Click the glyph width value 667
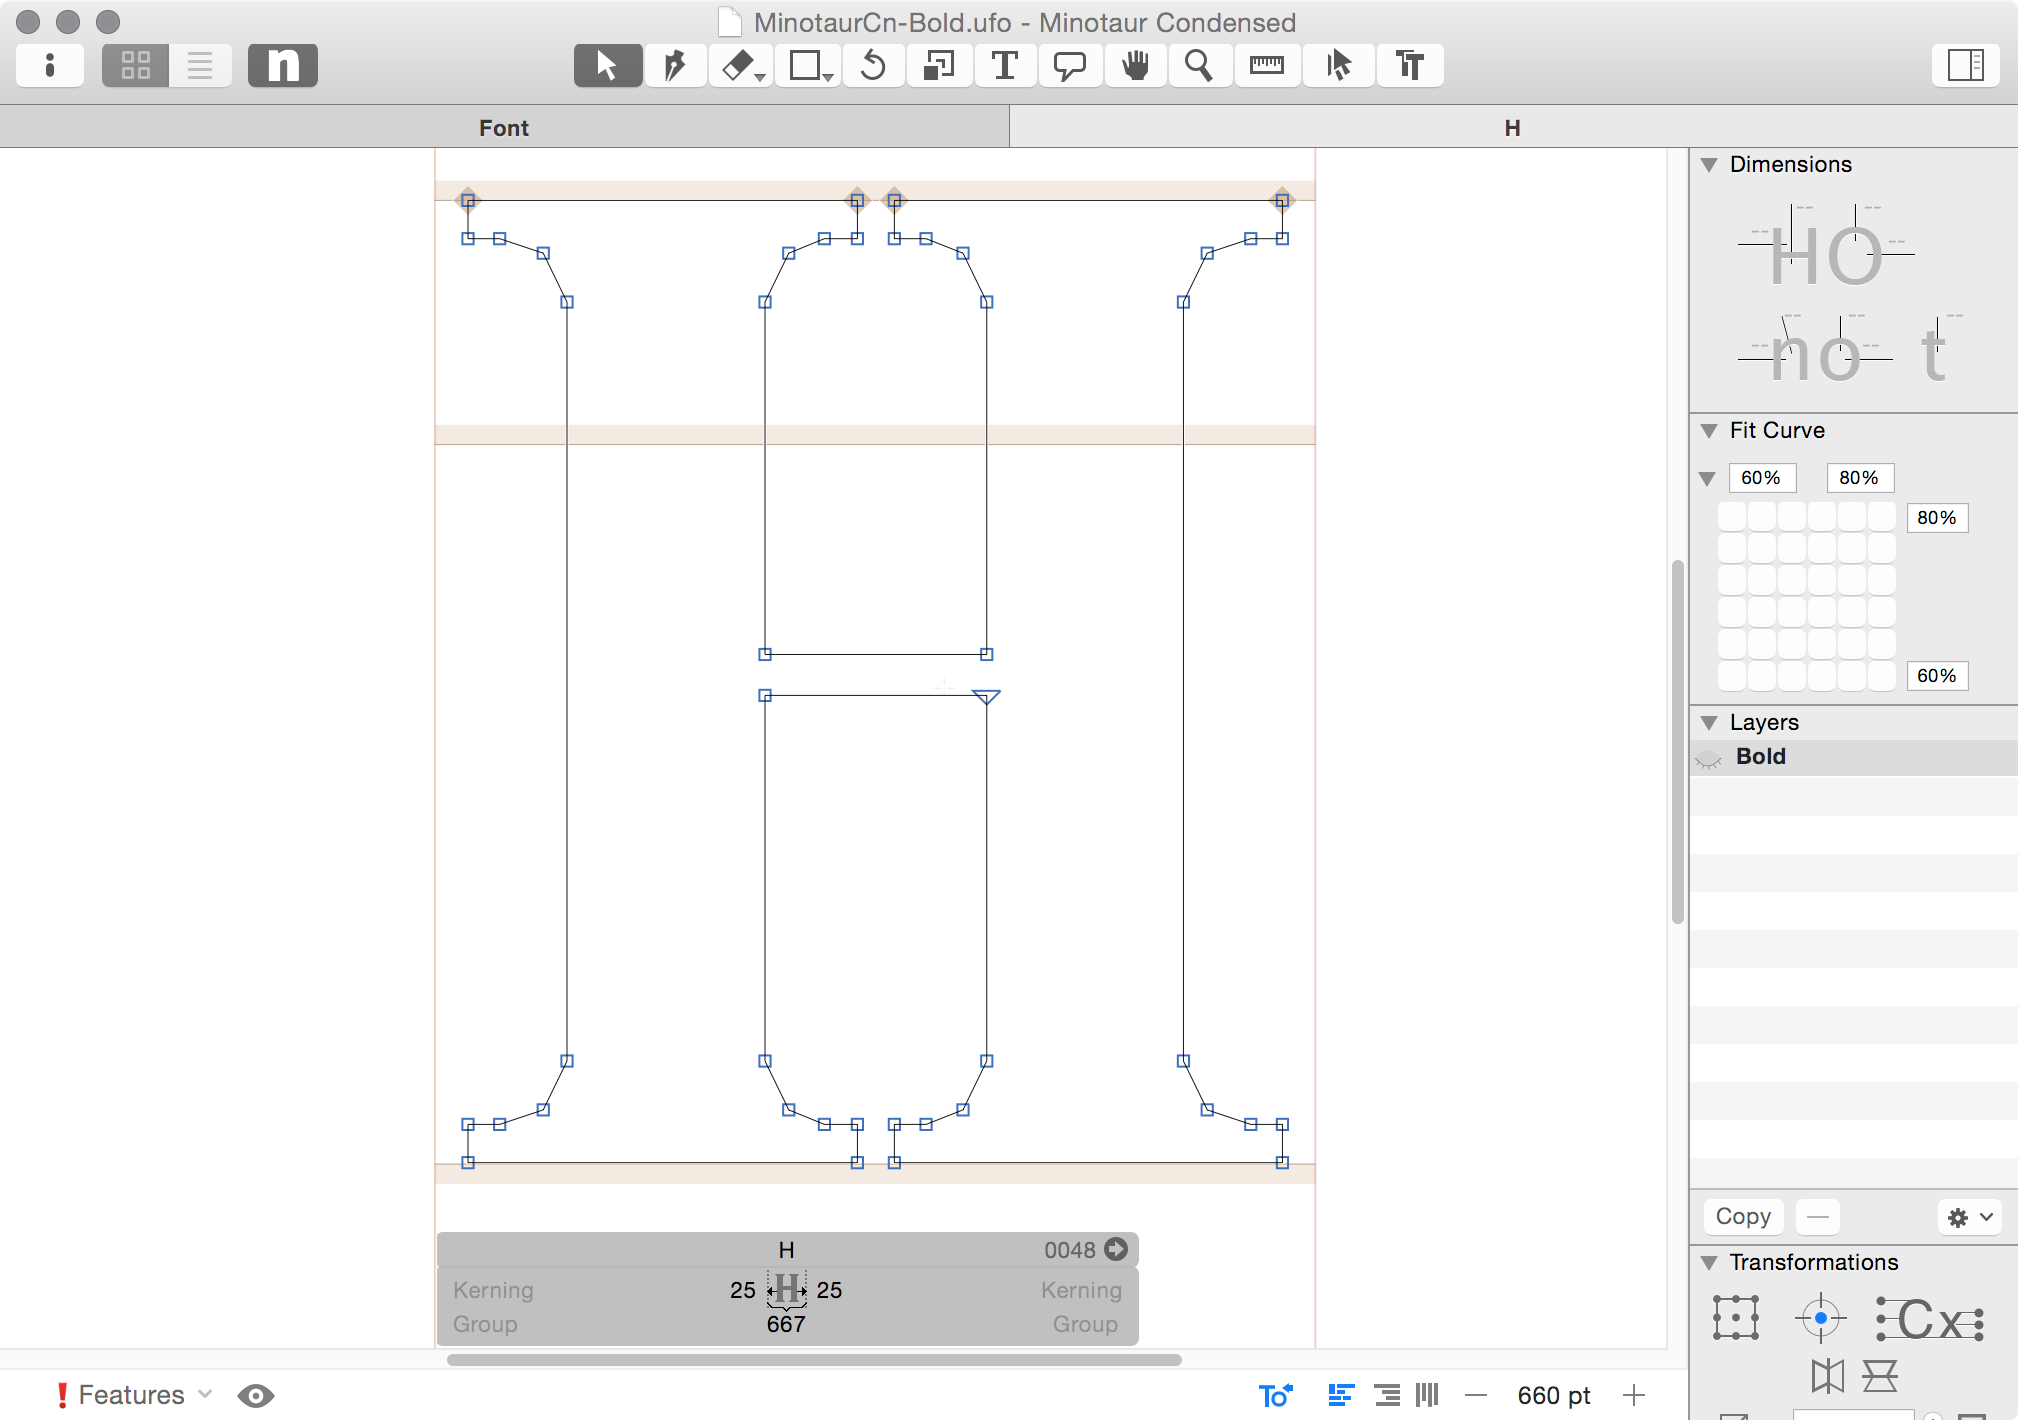This screenshot has height=1420, width=2018. tap(786, 1324)
